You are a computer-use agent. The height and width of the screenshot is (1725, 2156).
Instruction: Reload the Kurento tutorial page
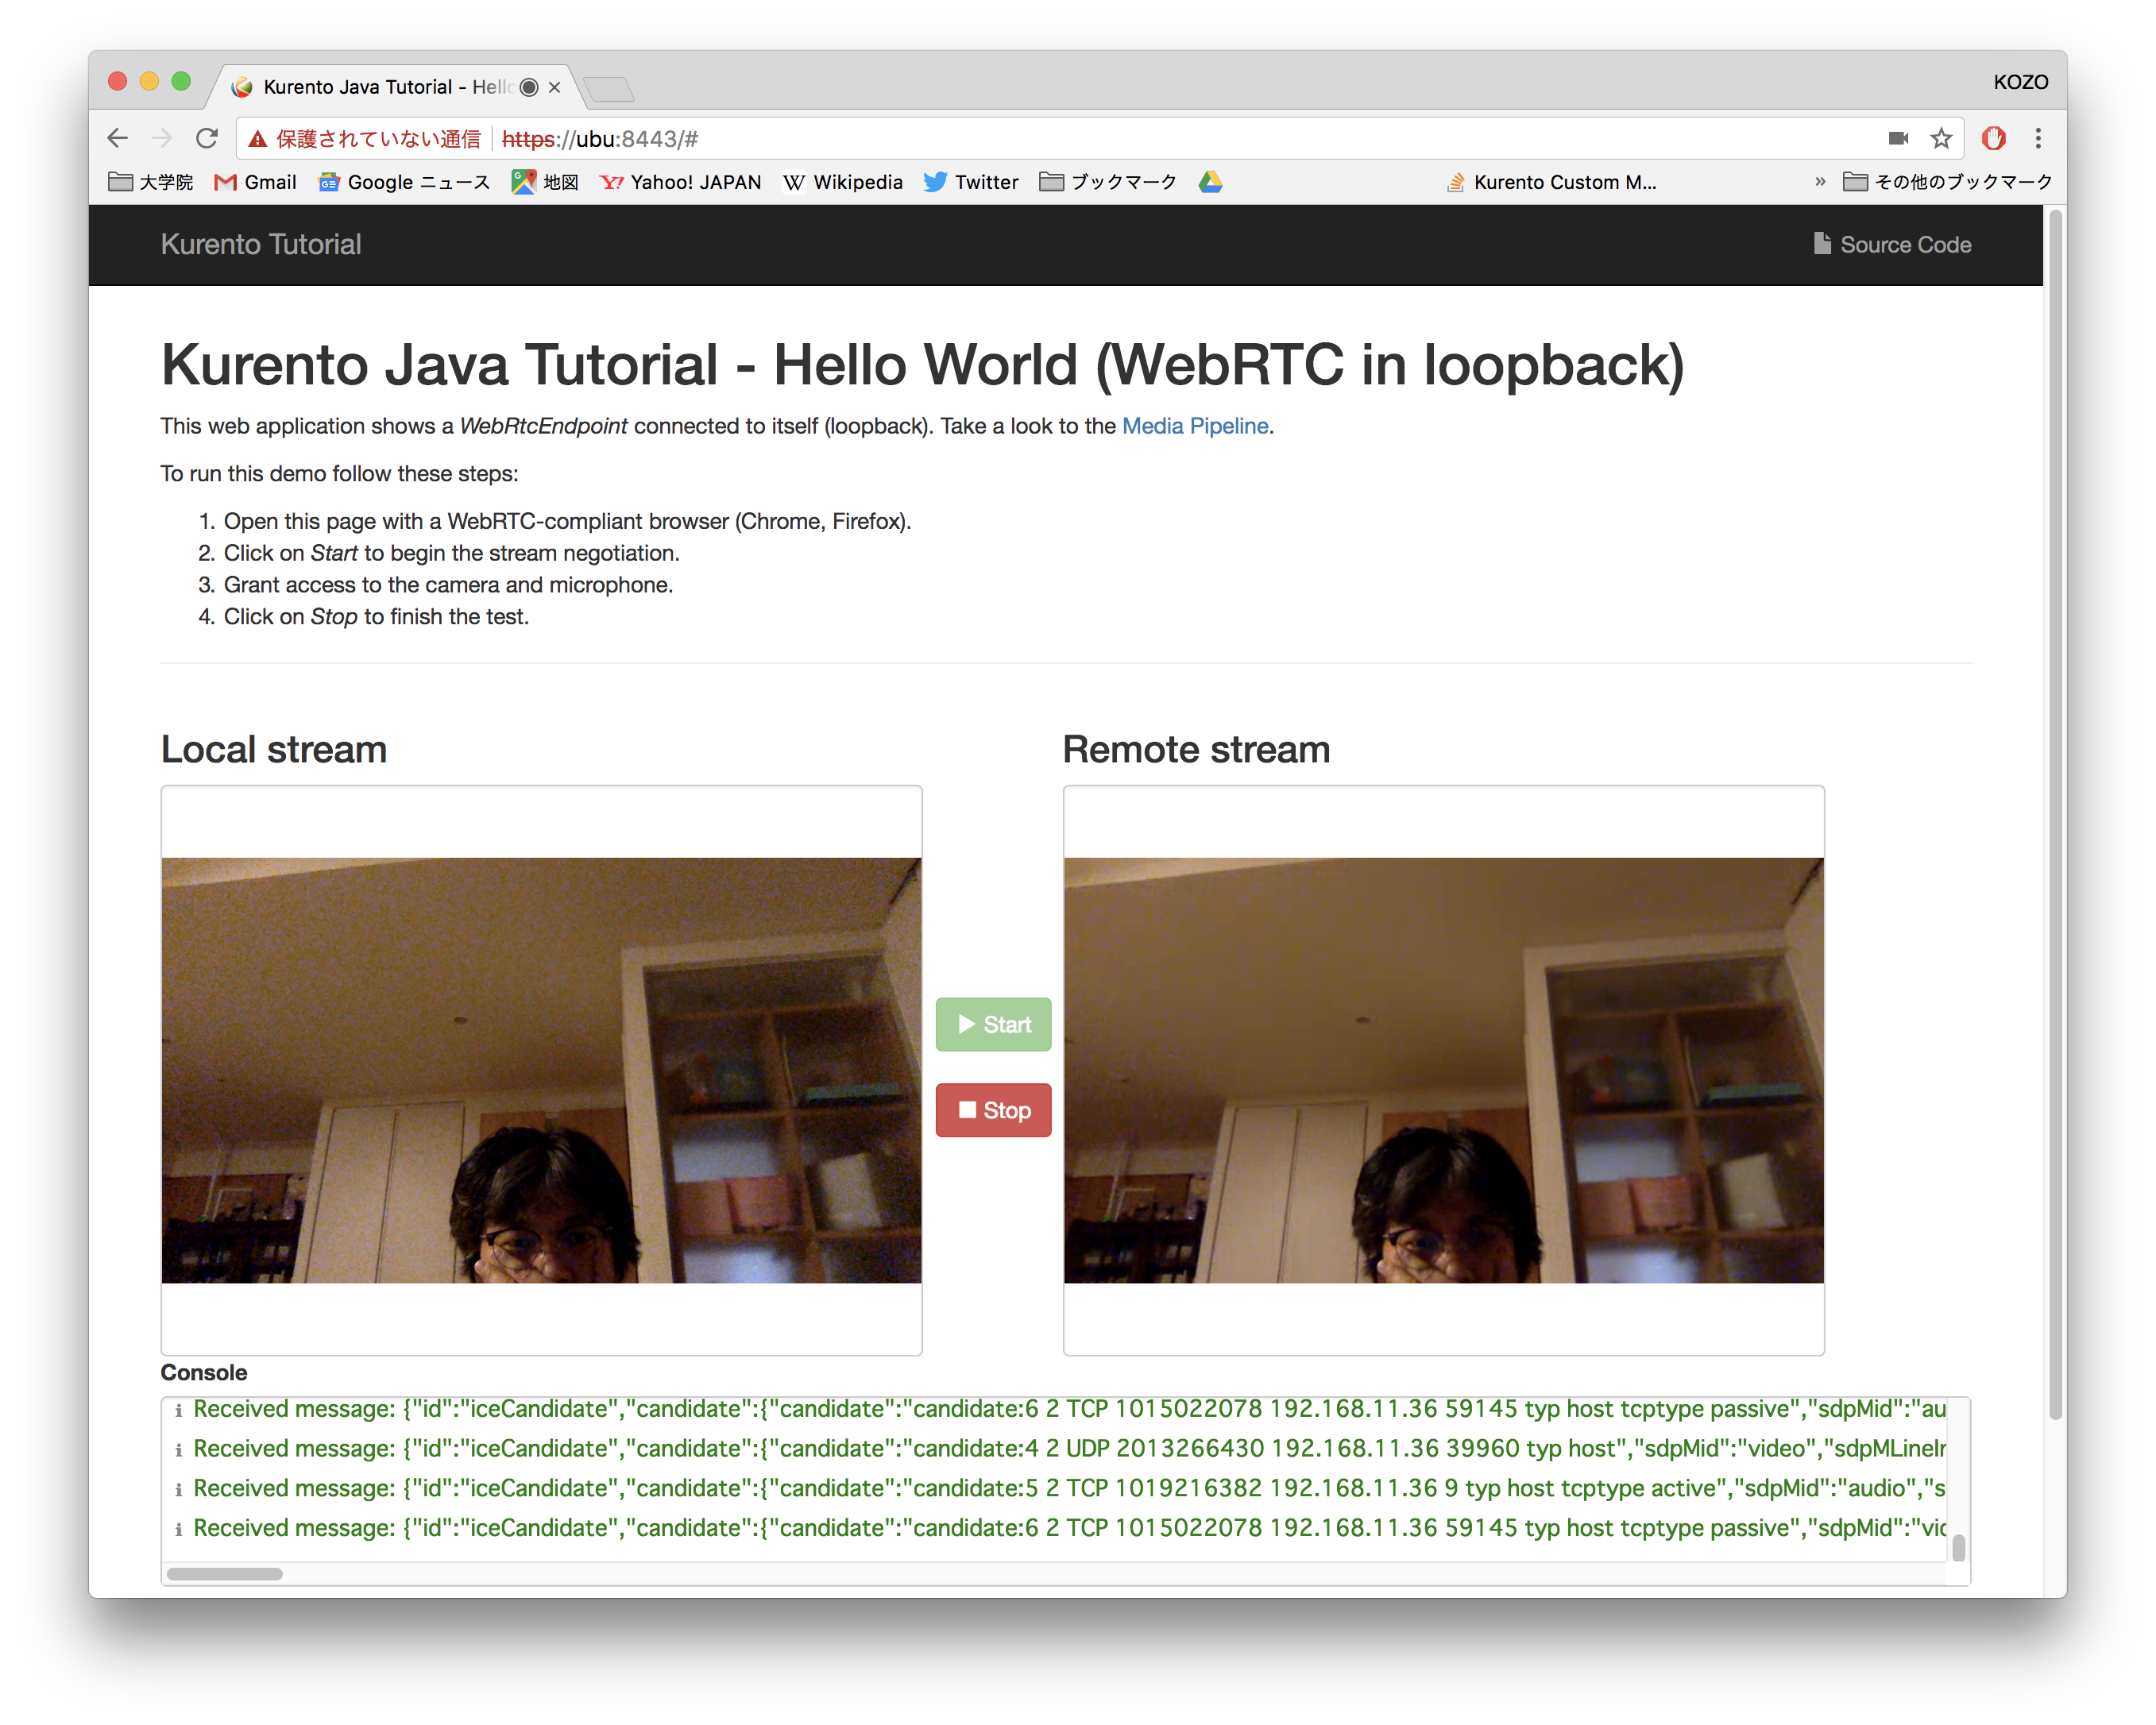pyautogui.click(x=207, y=138)
